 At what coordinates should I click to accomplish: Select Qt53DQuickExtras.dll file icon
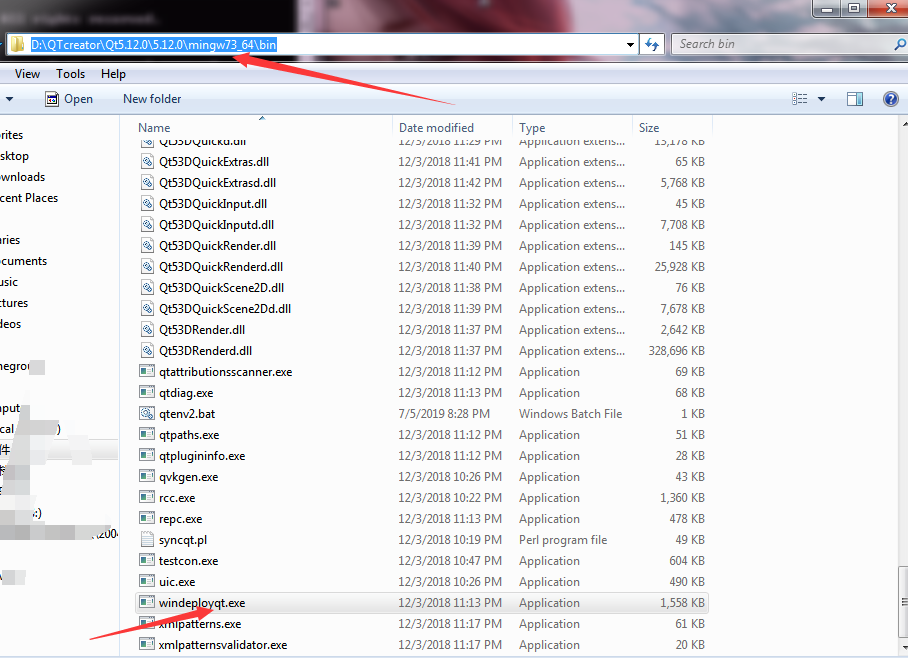148,162
